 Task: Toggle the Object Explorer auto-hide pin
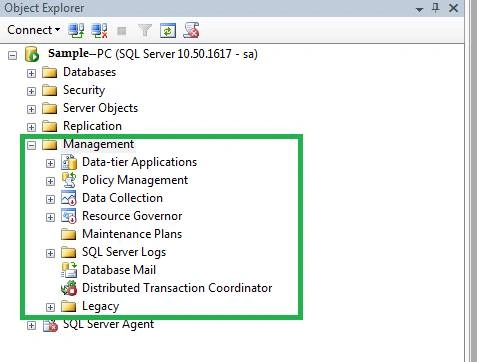[435, 8]
